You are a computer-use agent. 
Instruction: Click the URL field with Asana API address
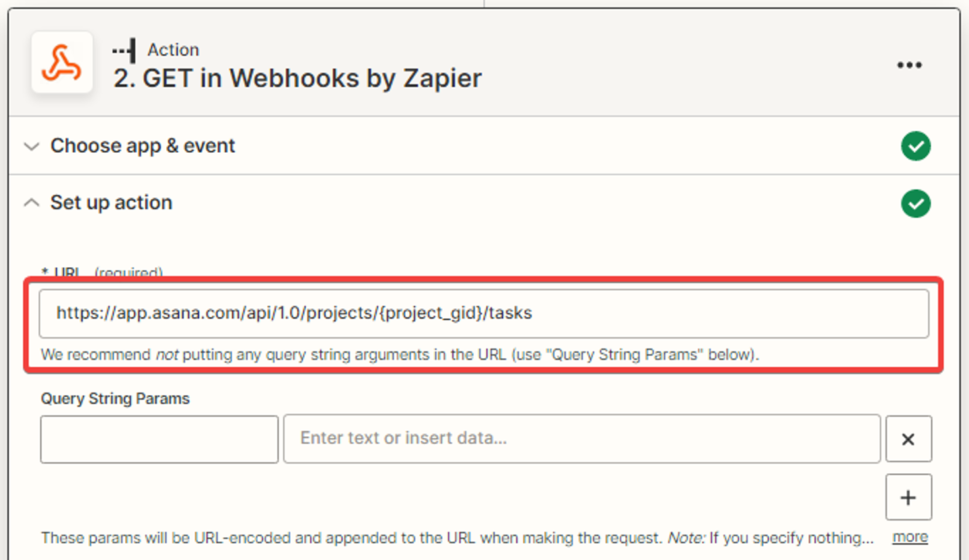pos(484,313)
